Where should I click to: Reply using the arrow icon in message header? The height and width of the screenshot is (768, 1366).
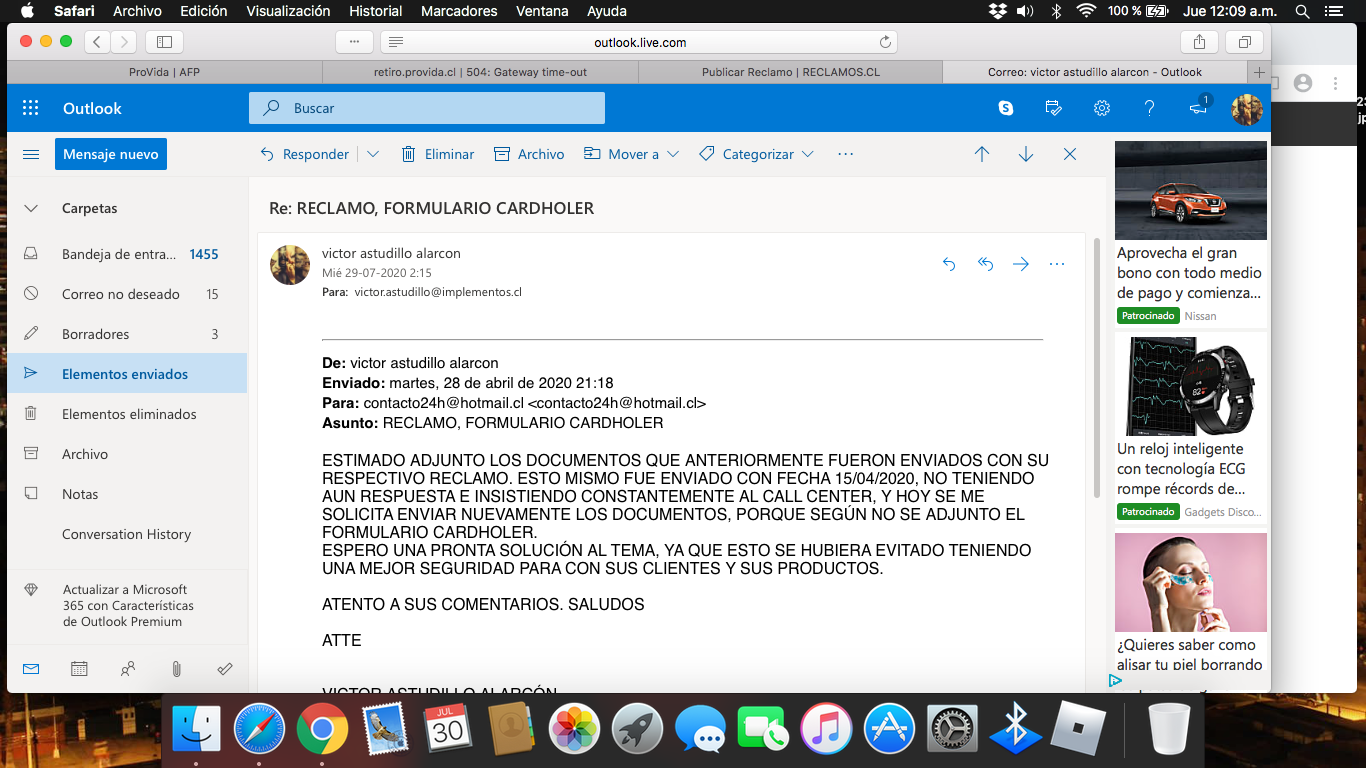[949, 264]
